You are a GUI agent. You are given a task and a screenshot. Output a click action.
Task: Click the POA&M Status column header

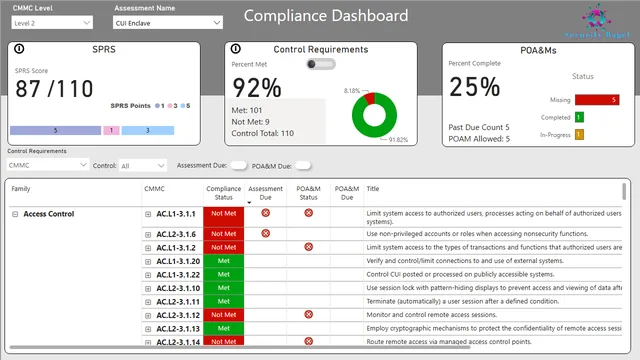308,193
